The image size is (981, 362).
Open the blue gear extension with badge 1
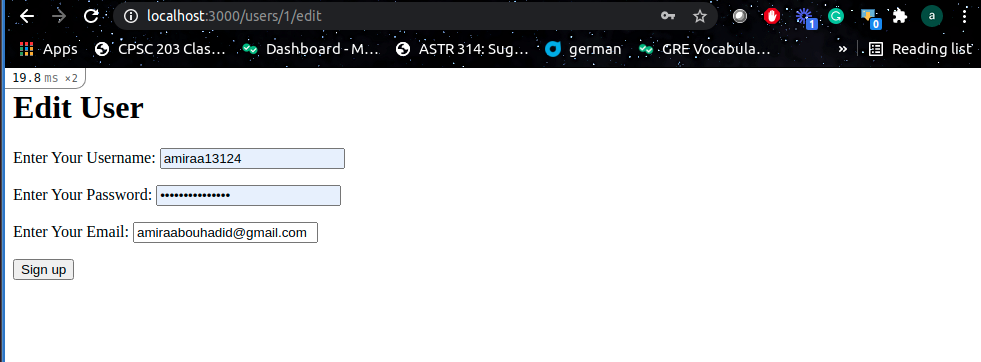pos(805,18)
